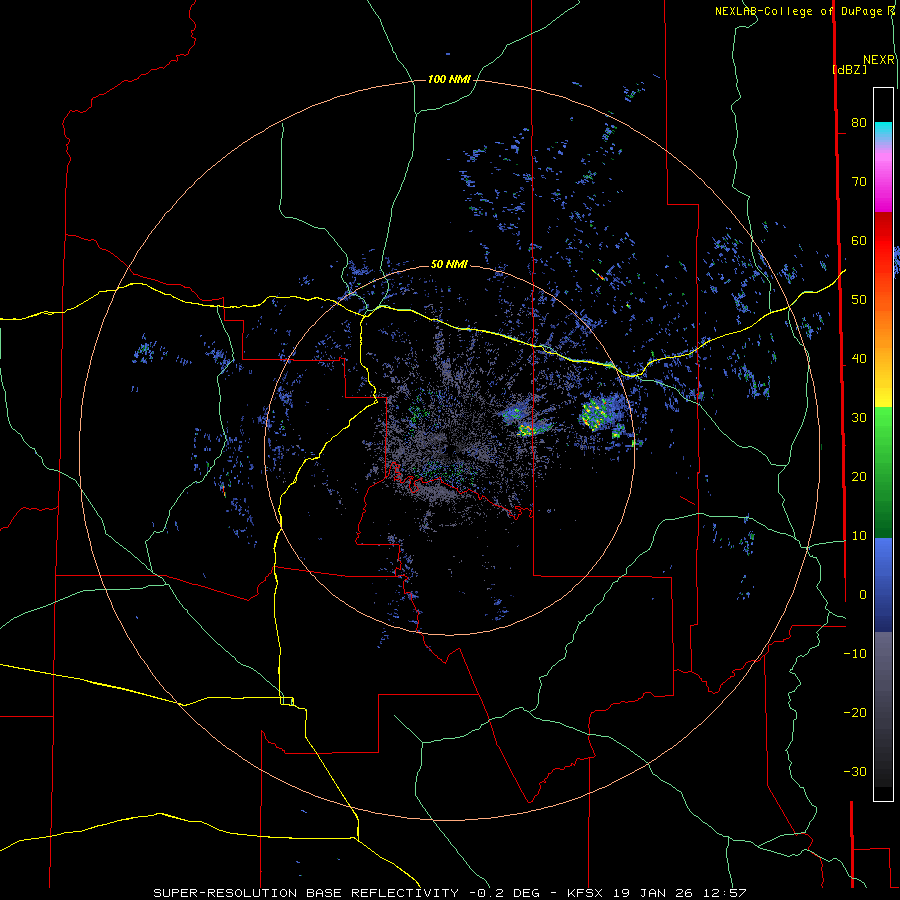
Task: Click the 40 value on the dBZ scale
Action: pos(859,359)
